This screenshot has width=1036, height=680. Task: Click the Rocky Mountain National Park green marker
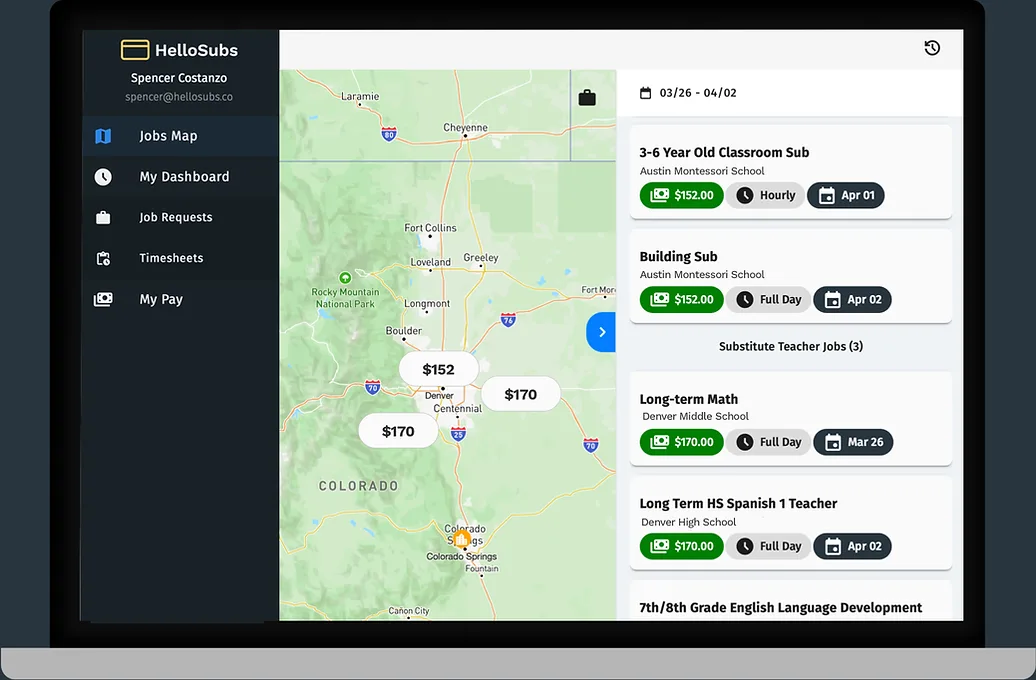[x=345, y=278]
